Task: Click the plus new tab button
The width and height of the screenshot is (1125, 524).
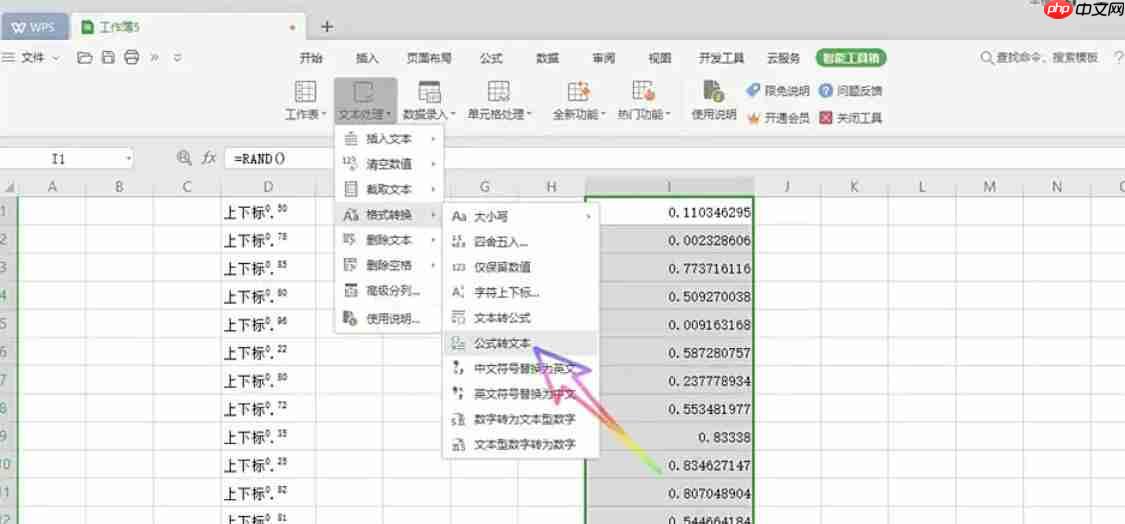Action: coord(326,27)
